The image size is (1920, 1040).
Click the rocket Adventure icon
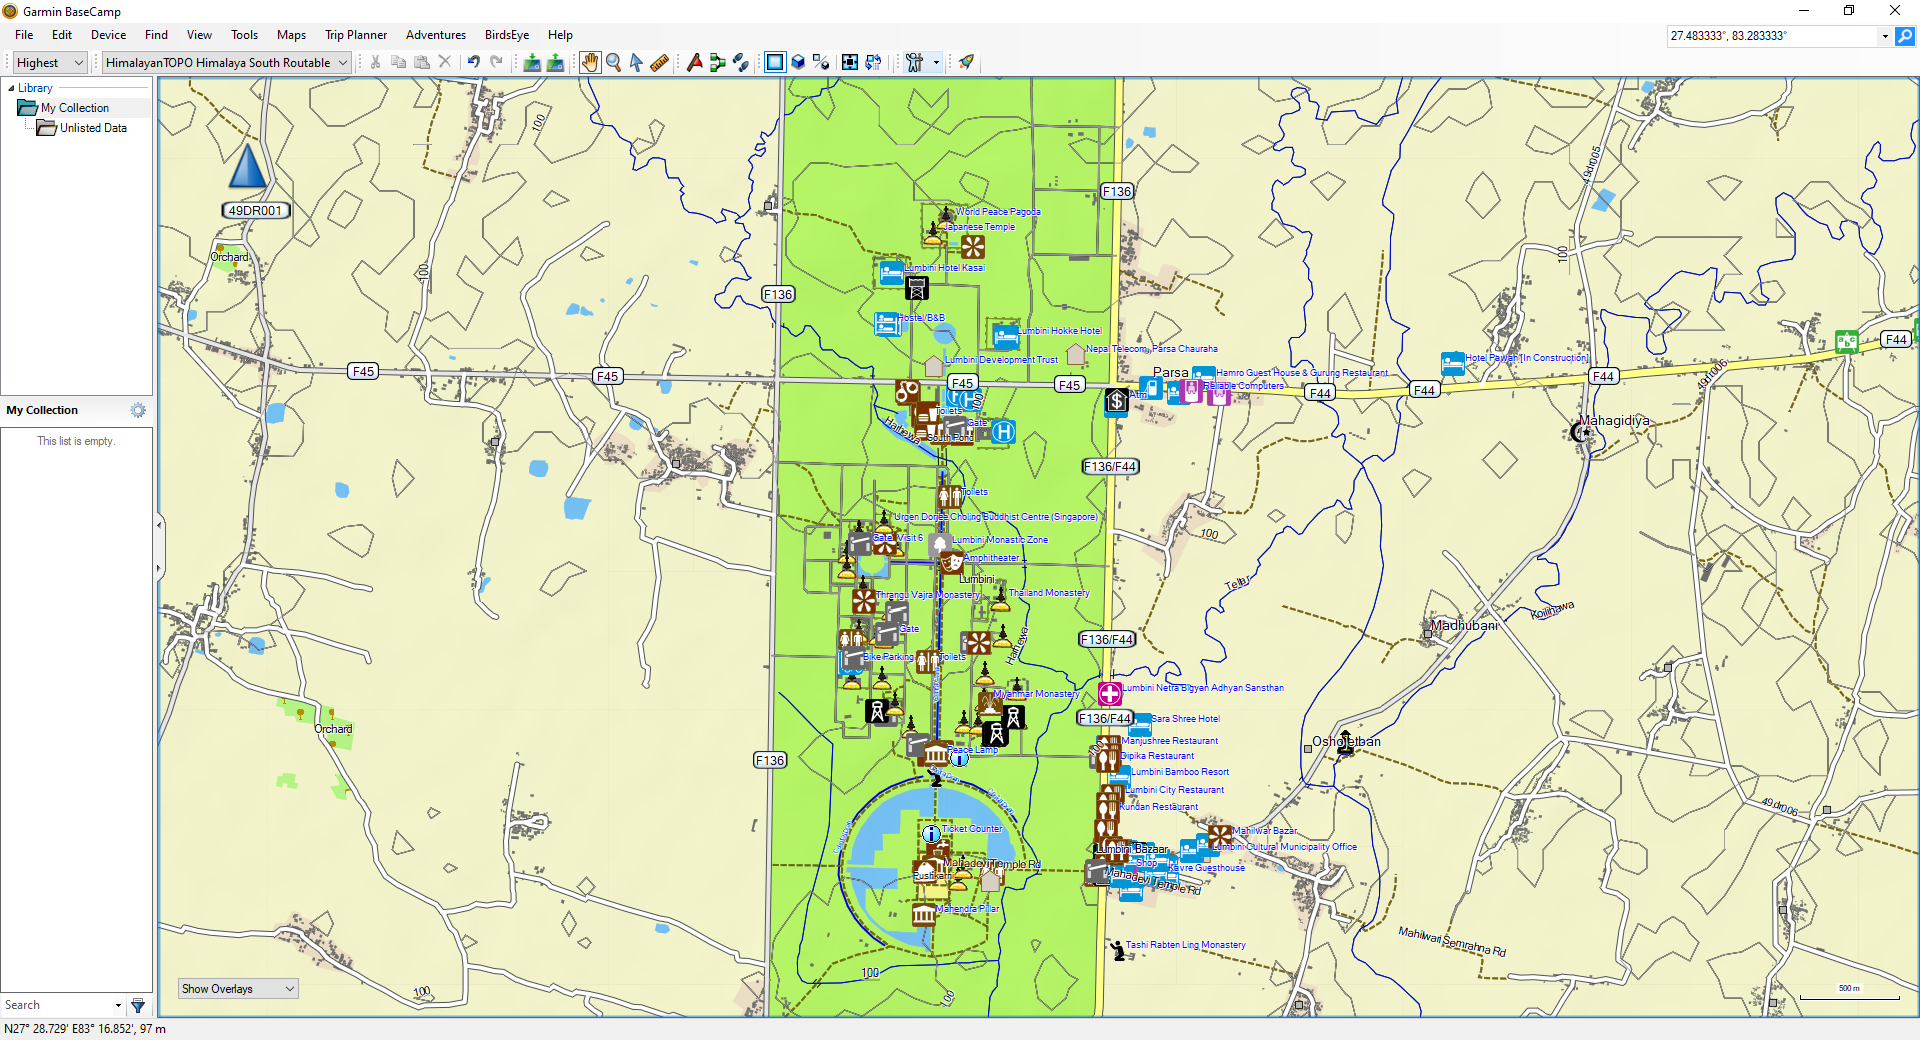point(966,62)
